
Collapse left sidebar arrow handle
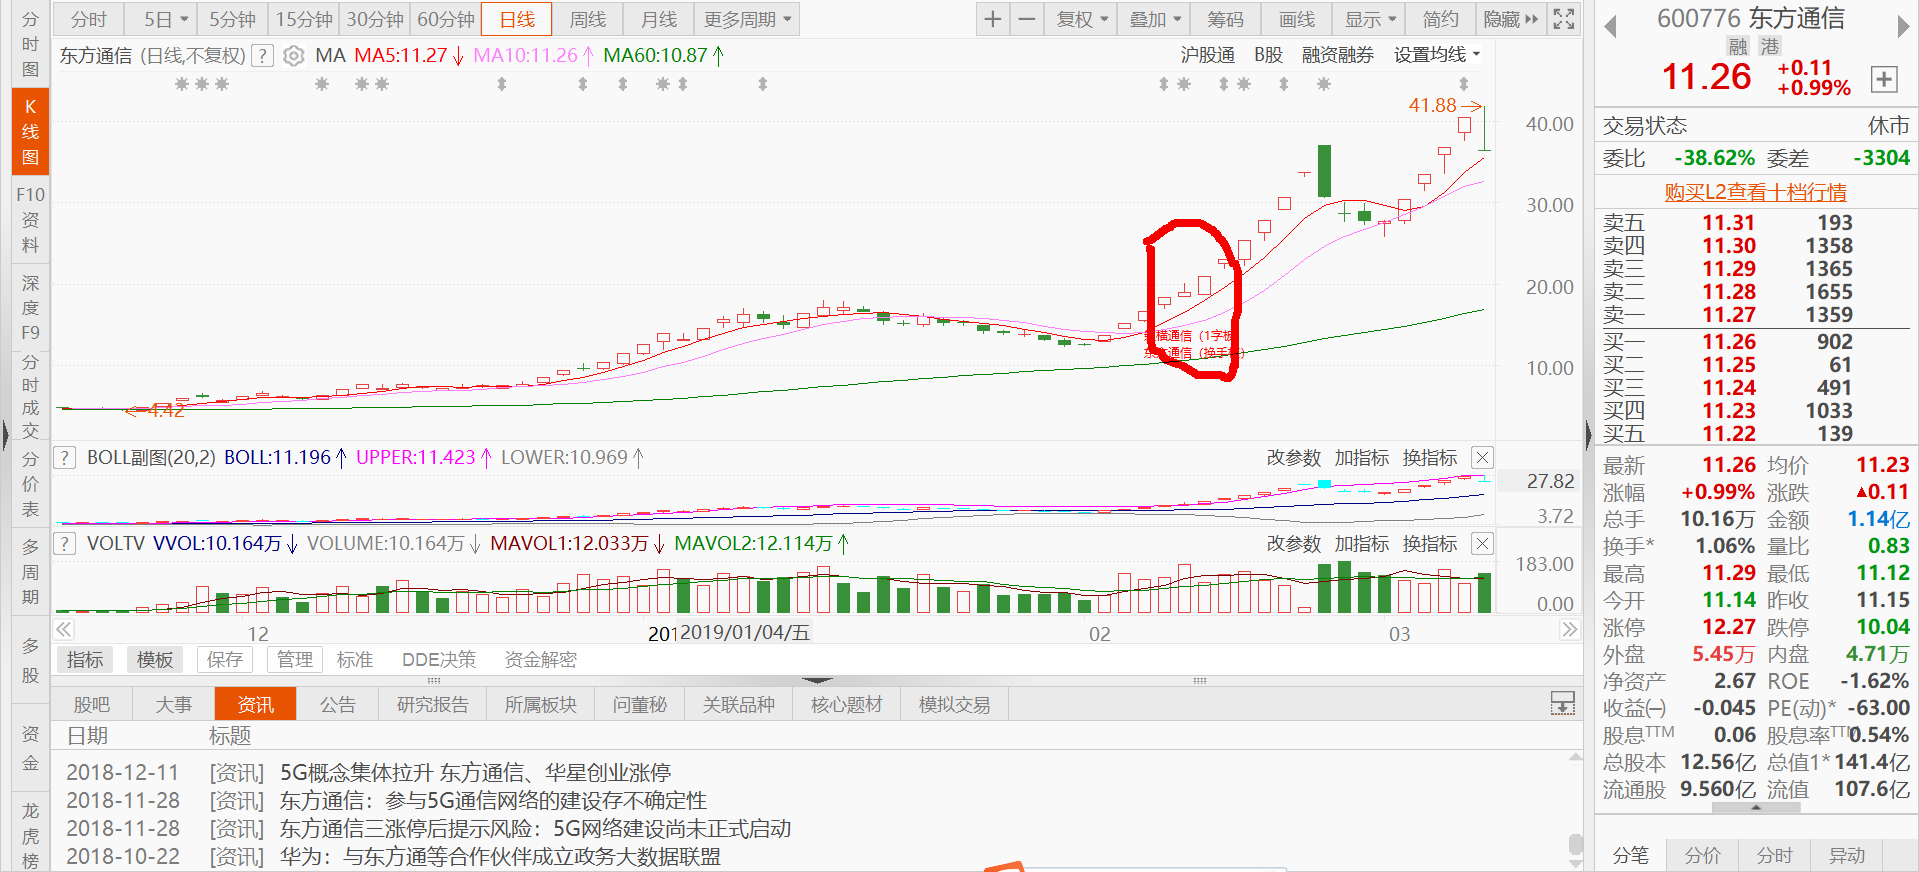5,434
